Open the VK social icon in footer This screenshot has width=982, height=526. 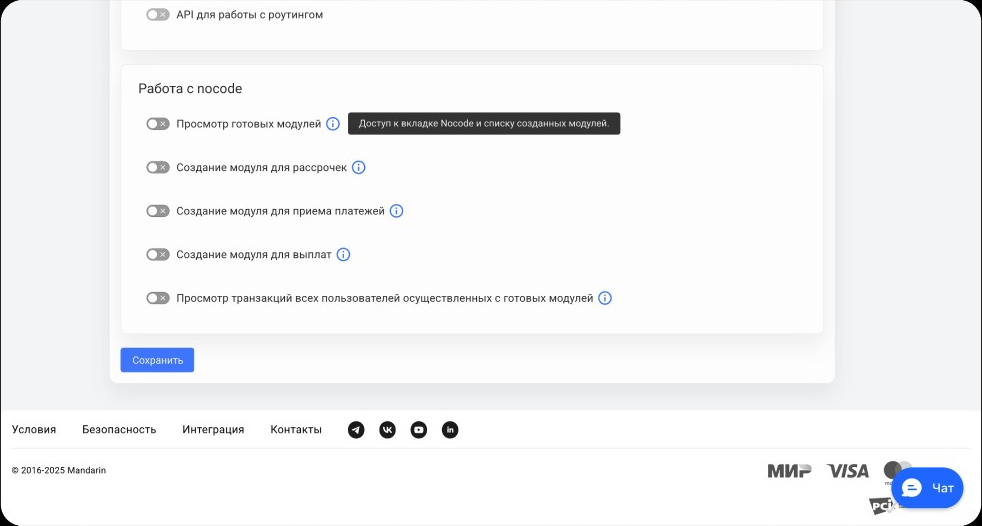point(387,430)
